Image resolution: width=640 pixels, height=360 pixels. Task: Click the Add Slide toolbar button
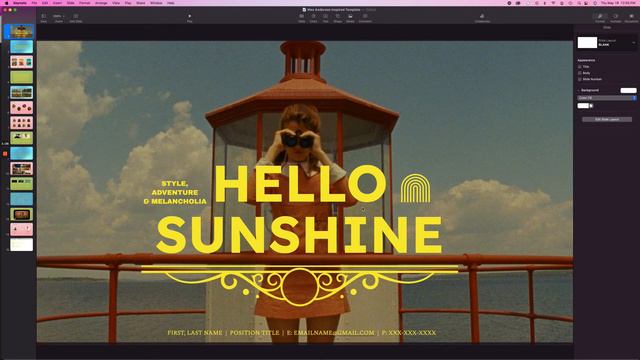coord(76,18)
